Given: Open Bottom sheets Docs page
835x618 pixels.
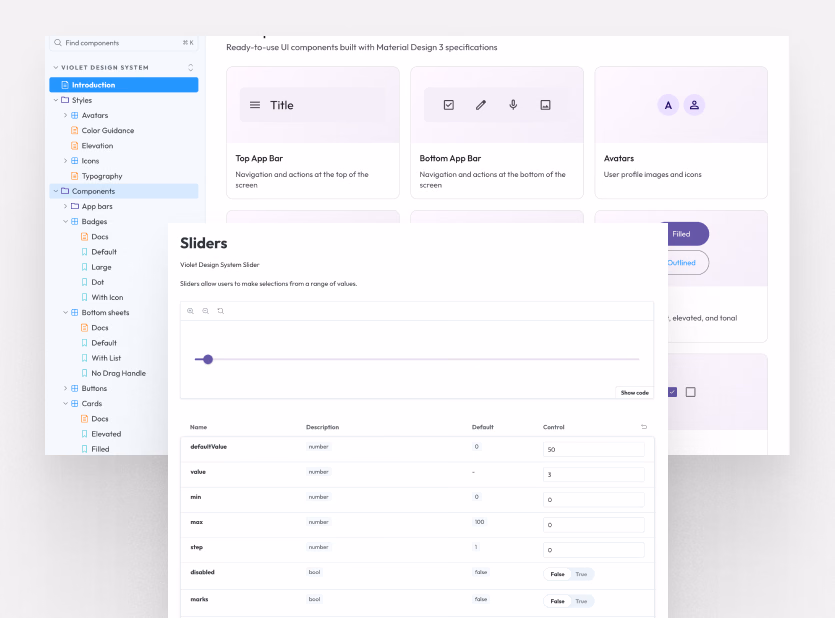Looking at the screenshot, I should pyautogui.click(x=95, y=327).
